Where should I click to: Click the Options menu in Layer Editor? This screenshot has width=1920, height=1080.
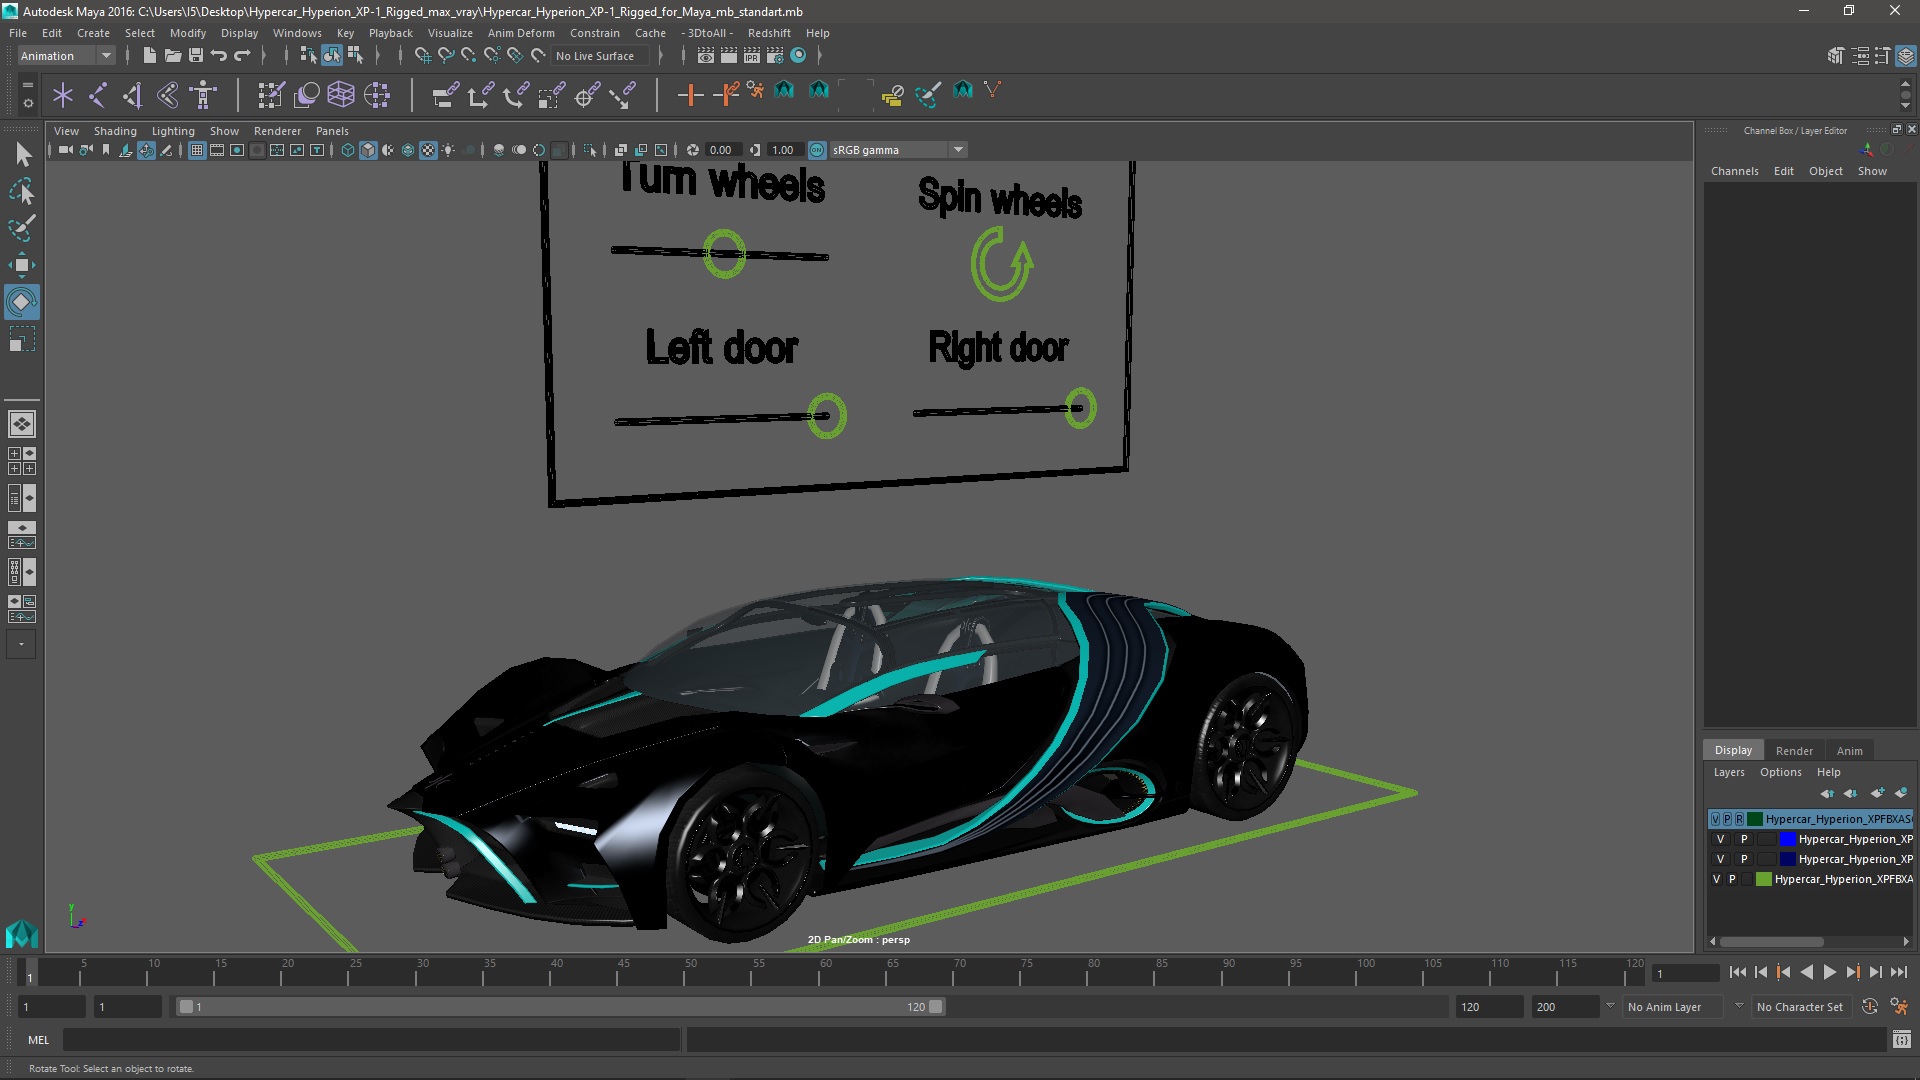tap(1780, 772)
